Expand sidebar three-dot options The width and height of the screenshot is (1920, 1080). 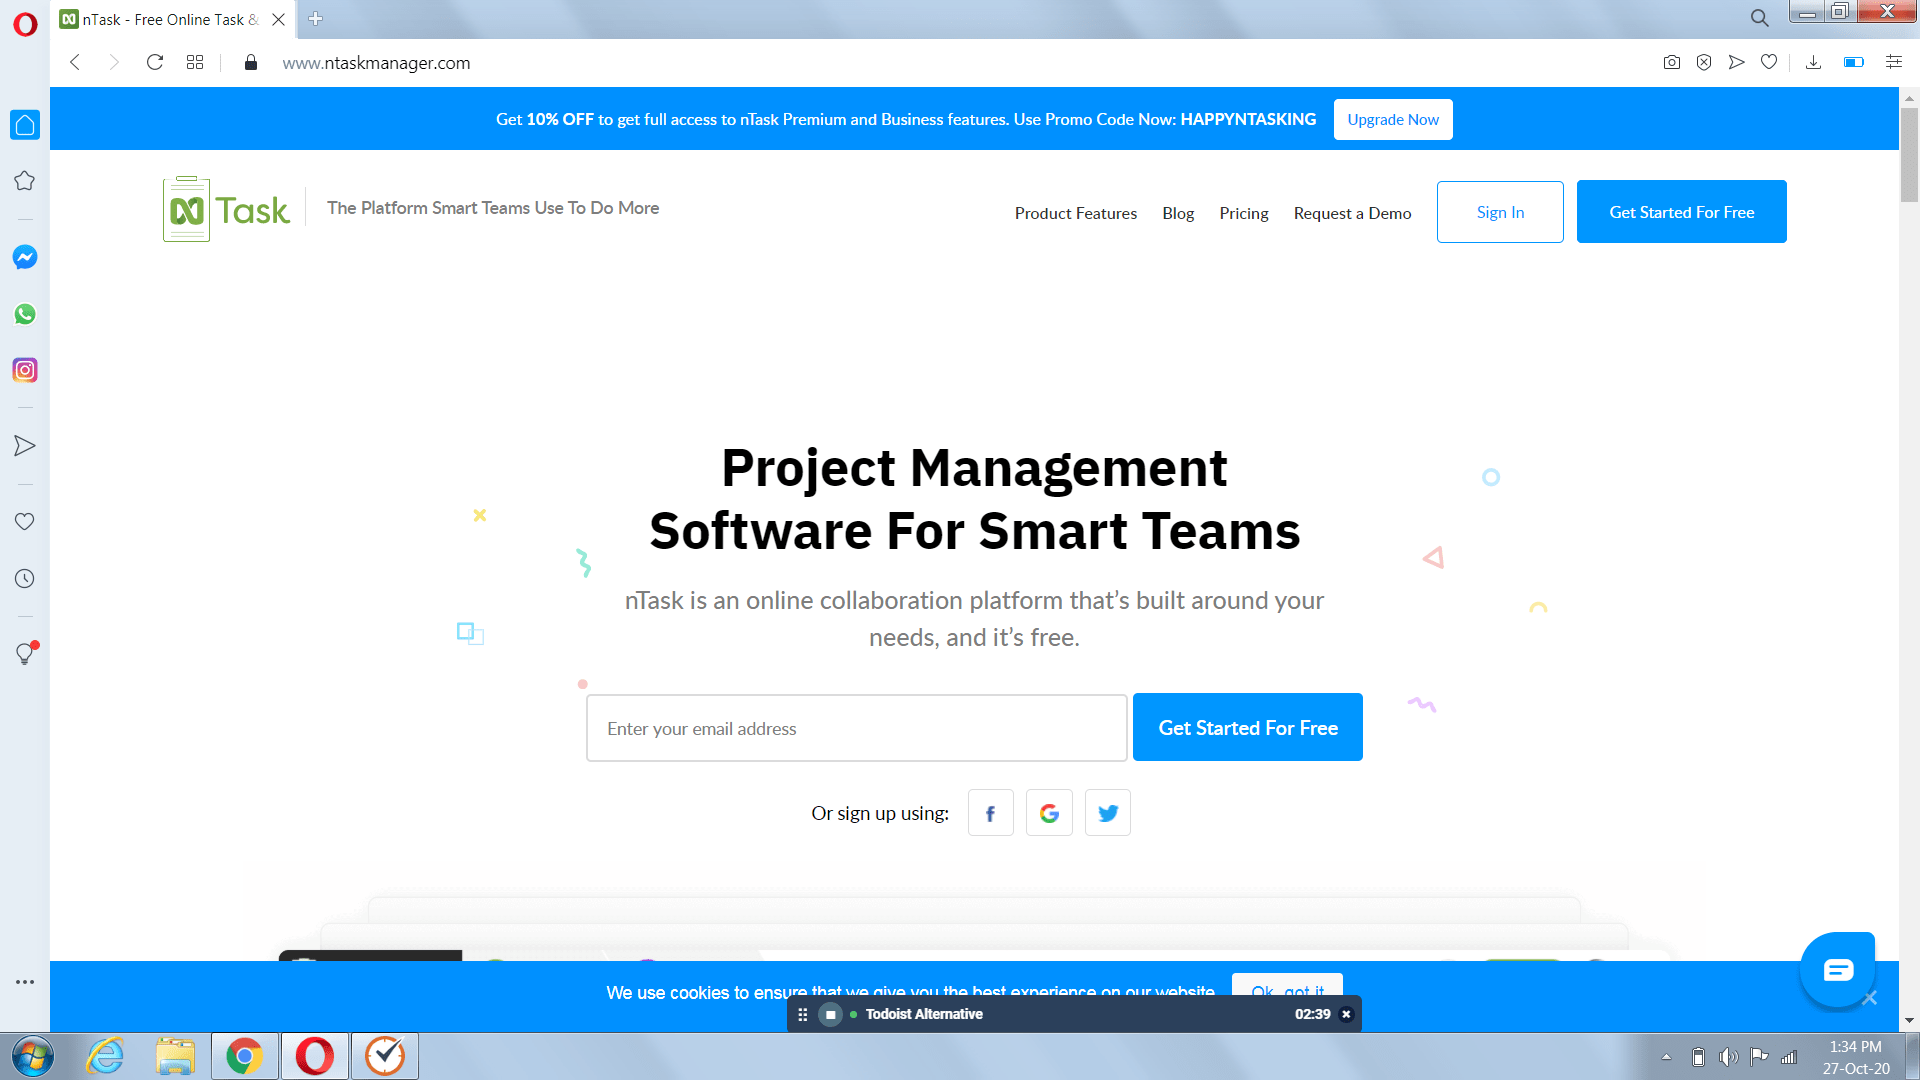click(25, 982)
